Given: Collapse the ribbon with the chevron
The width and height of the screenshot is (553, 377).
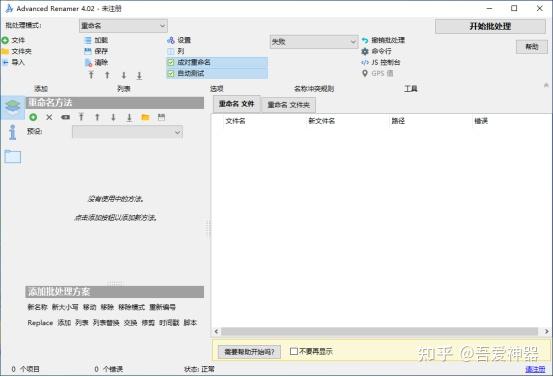Looking at the screenshot, I should click(546, 85).
